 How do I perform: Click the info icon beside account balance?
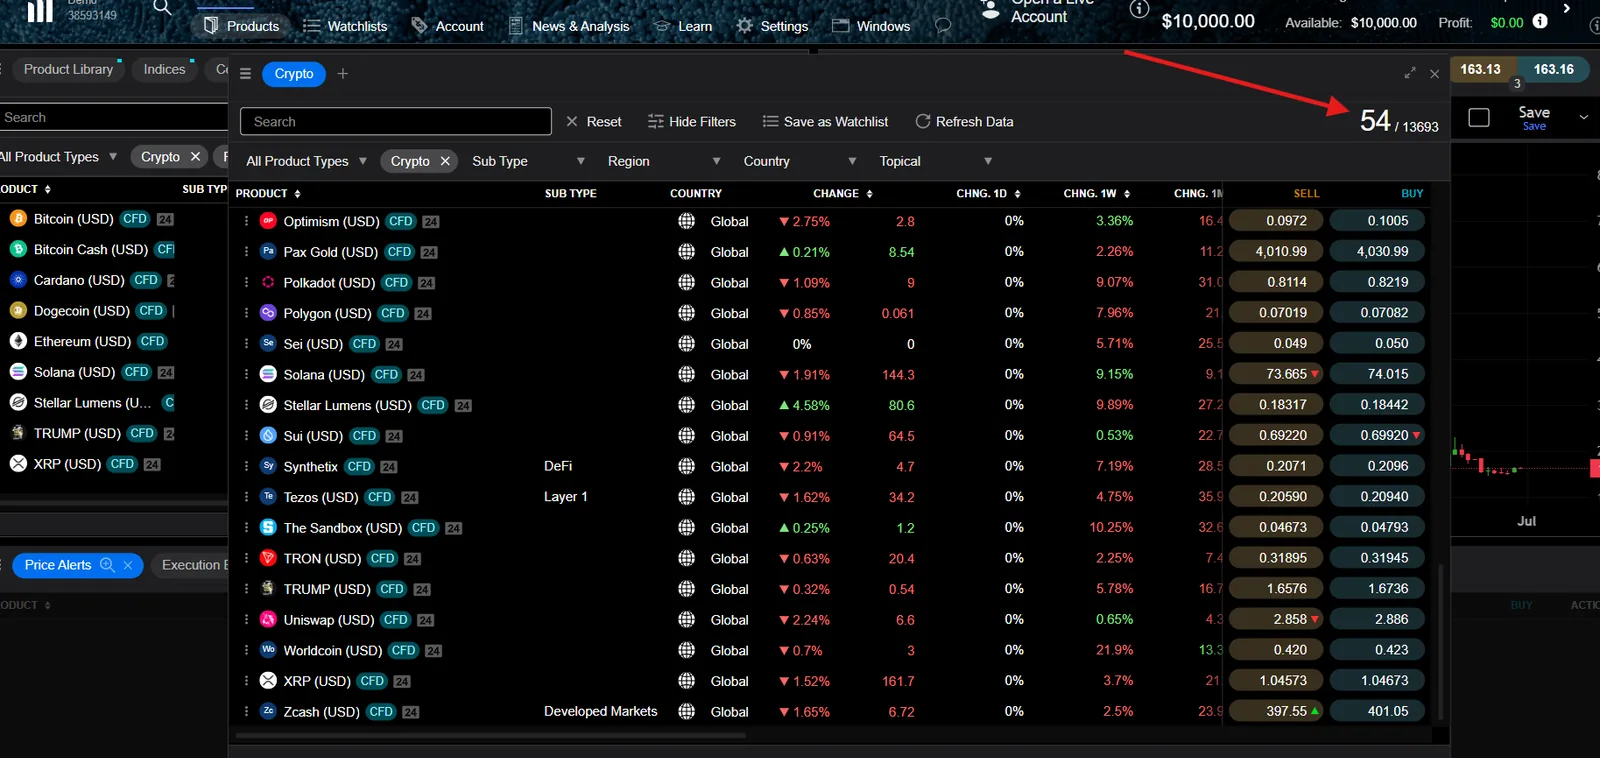[x=1139, y=10]
